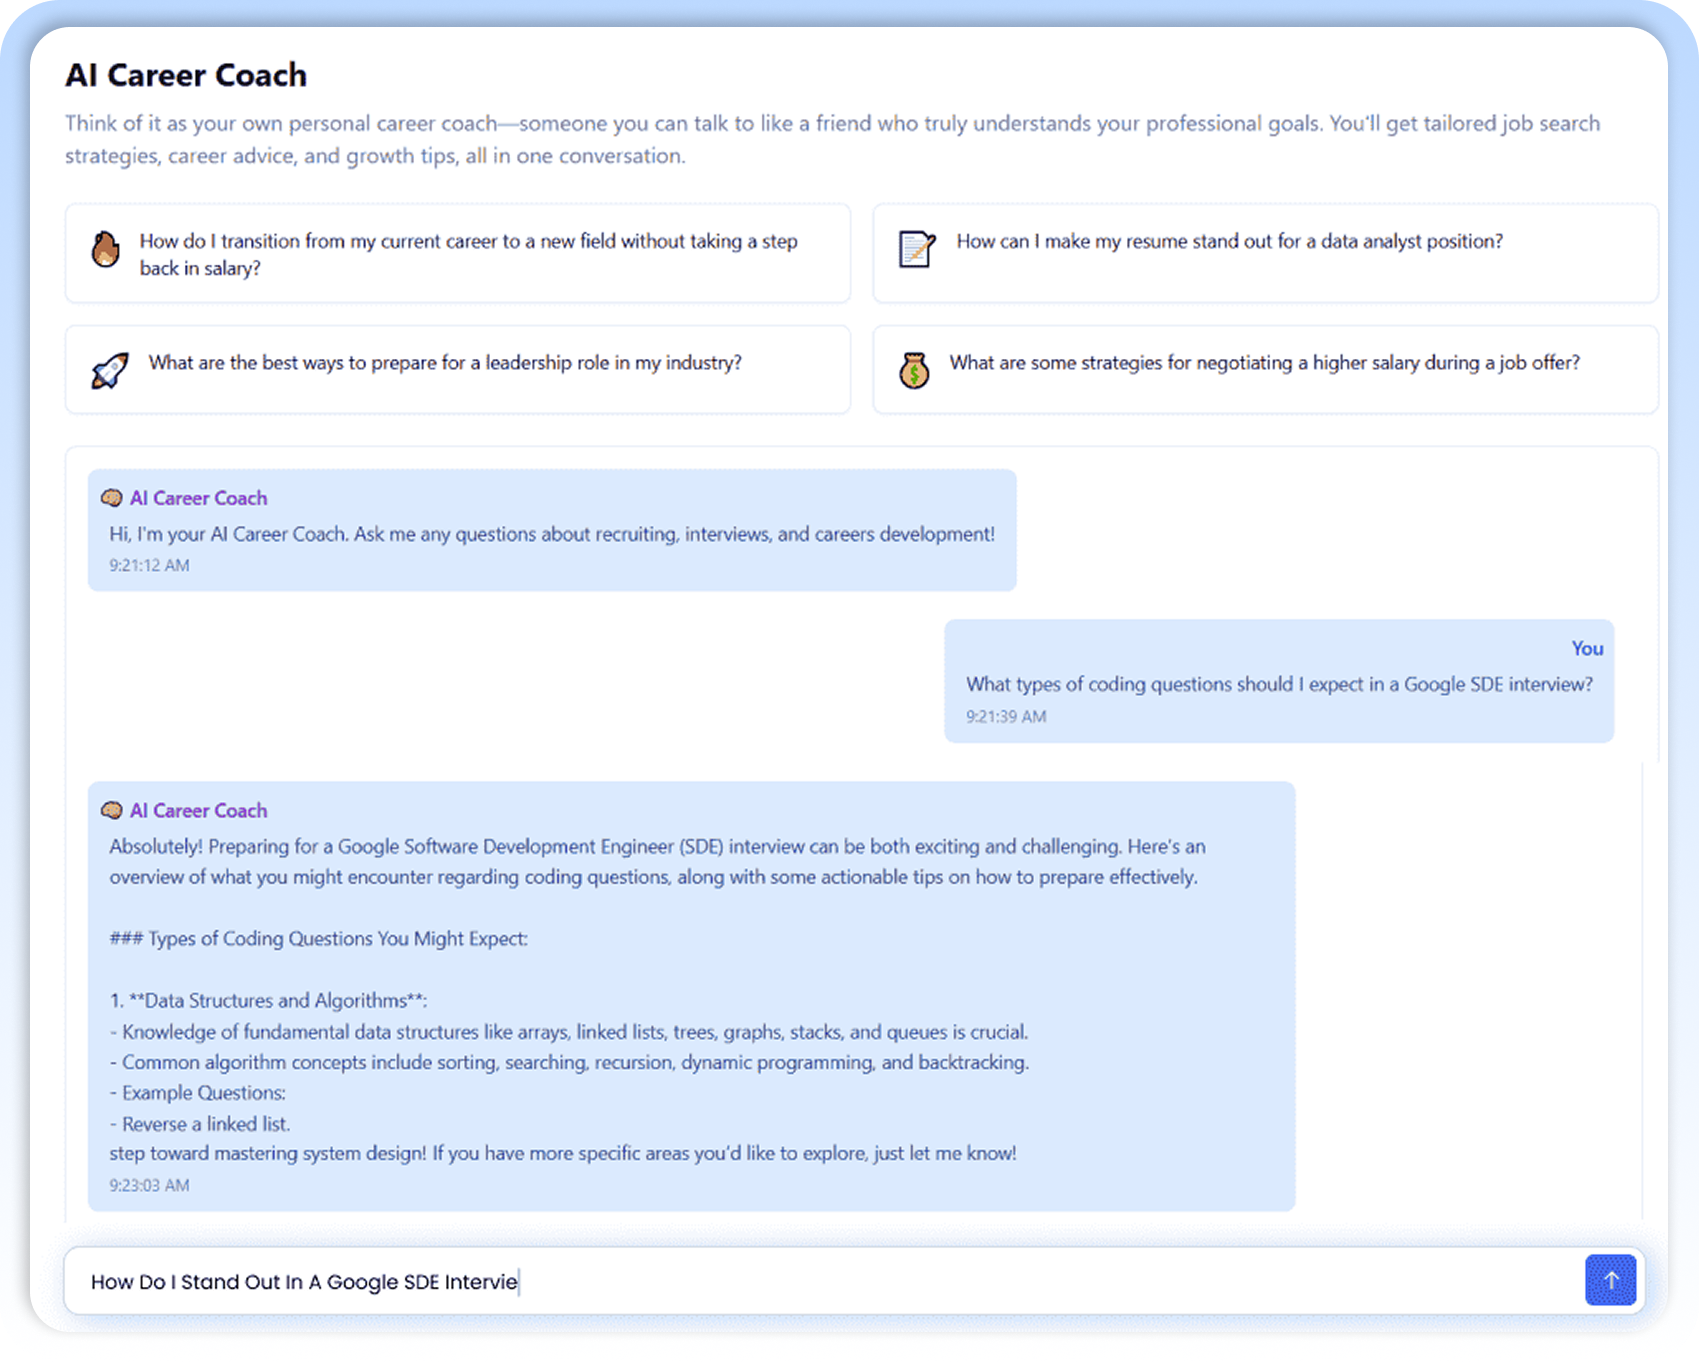This screenshot has height=1363, width=1699.
Task: Click the 9:23:03 AM timestamp in the reply
Action: coord(149,1186)
